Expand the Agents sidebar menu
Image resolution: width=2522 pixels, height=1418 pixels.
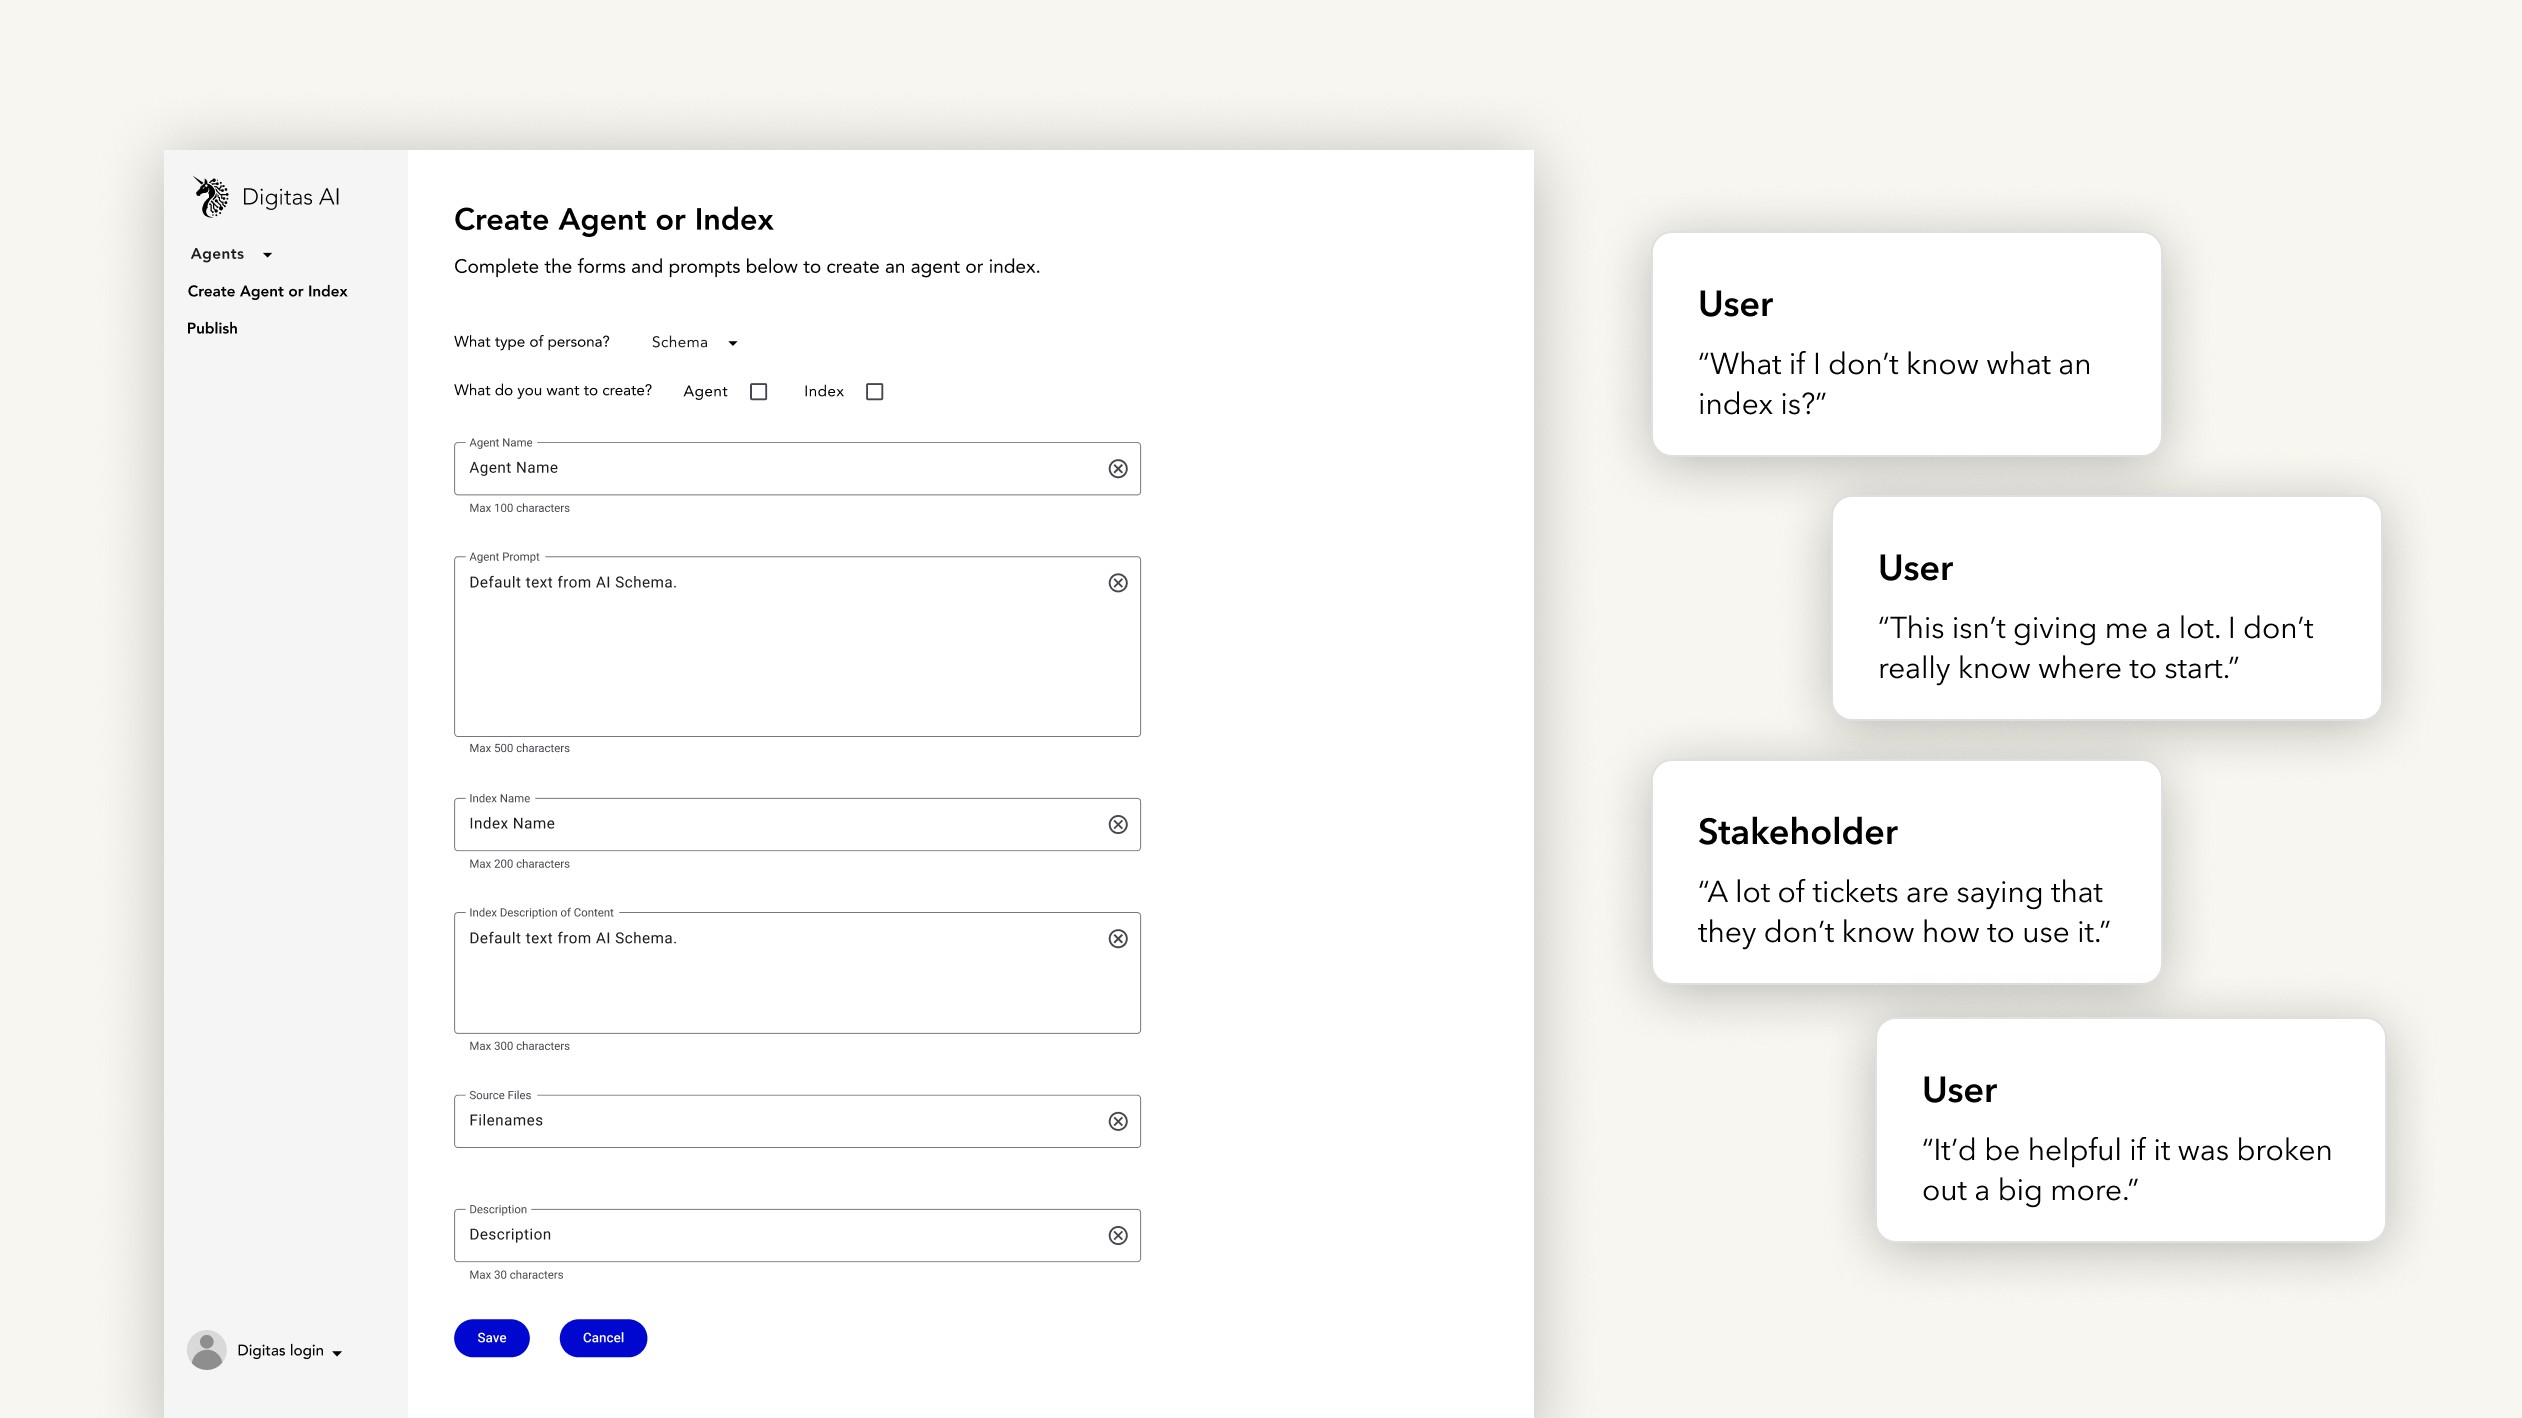coord(231,254)
